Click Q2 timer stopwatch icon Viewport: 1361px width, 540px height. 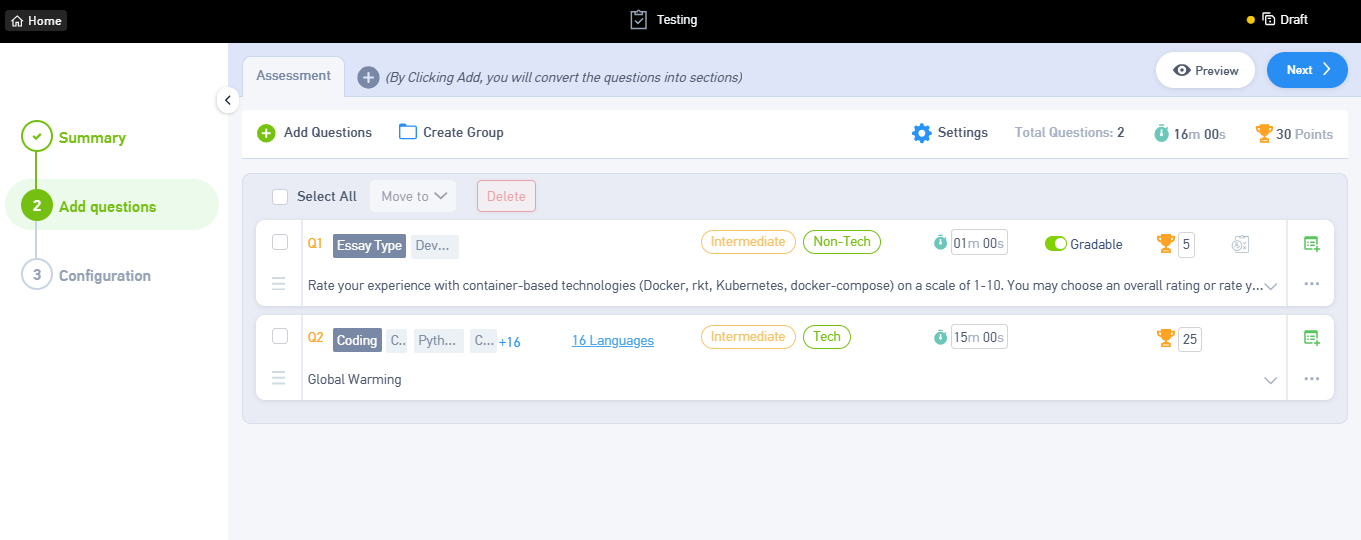(940, 338)
